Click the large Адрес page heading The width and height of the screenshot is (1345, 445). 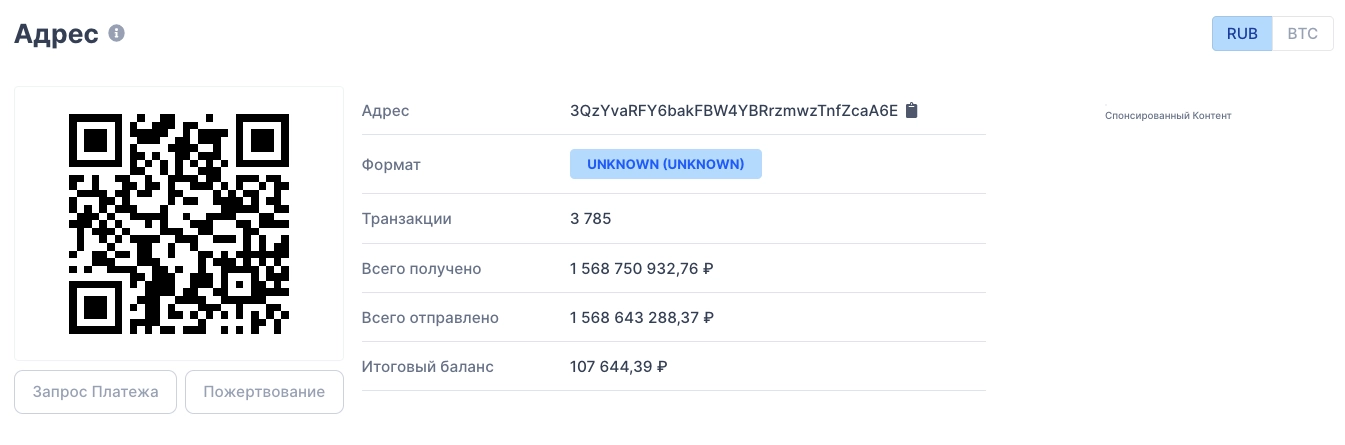coord(56,33)
